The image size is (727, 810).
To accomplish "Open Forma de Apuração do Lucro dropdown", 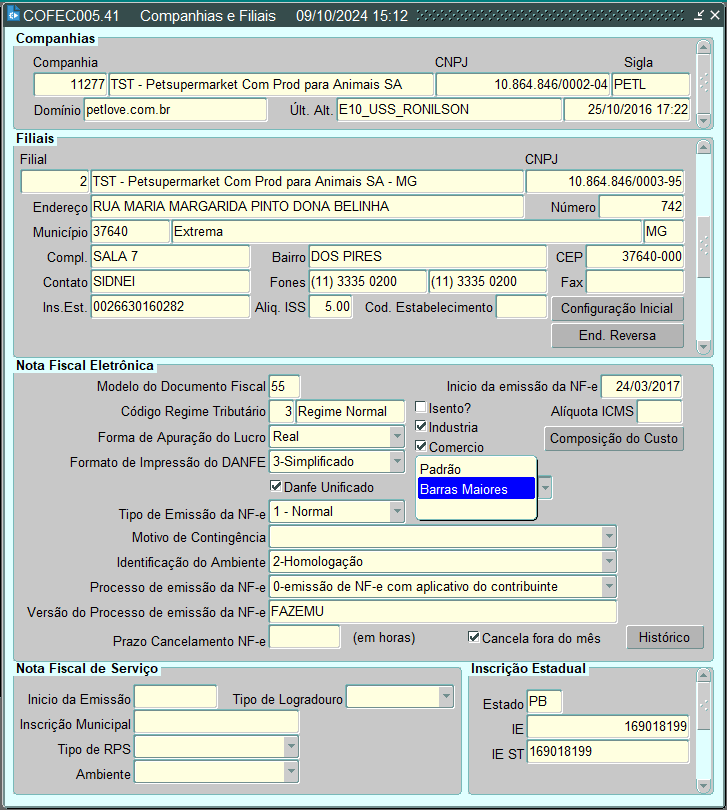I will [x=396, y=437].
